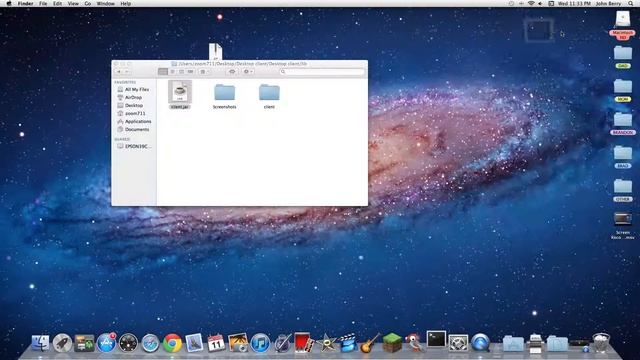Open the File menu
This screenshot has height=360, width=640.
coord(43,3)
